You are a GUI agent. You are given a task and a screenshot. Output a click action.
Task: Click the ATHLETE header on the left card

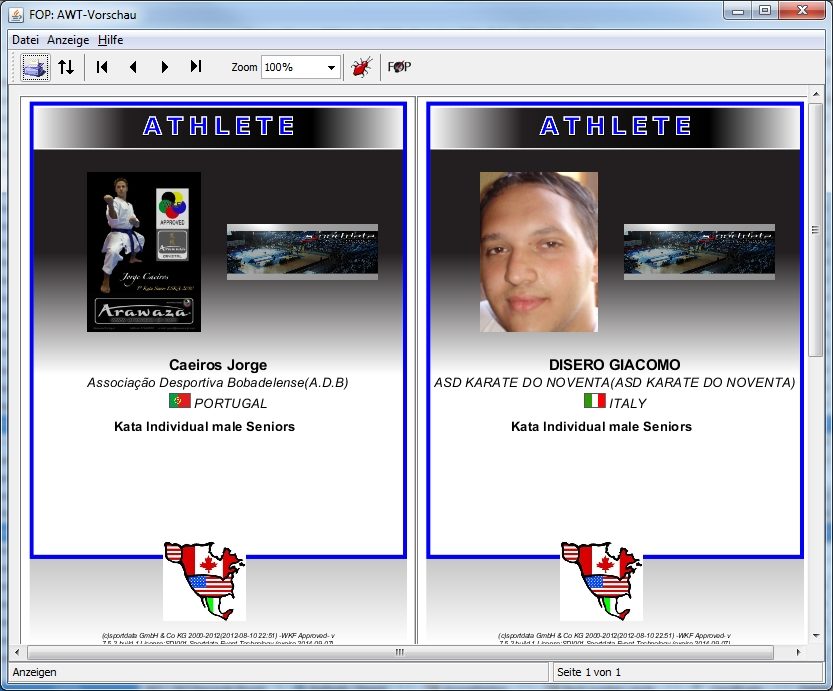point(218,126)
